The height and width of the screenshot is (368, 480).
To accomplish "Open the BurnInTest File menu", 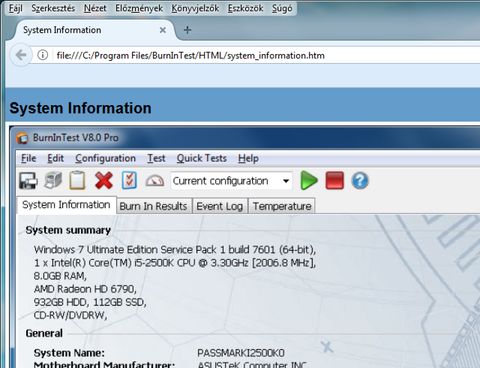I will [x=29, y=158].
